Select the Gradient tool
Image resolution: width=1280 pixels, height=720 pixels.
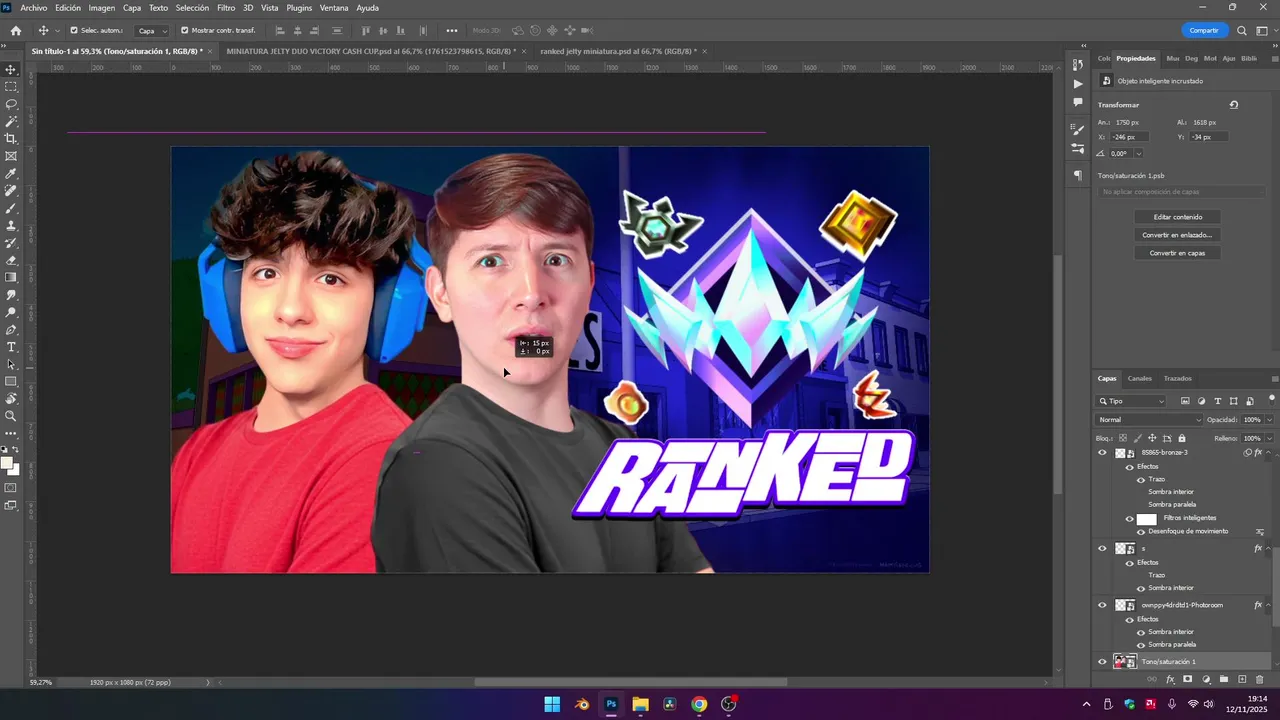pos(11,278)
